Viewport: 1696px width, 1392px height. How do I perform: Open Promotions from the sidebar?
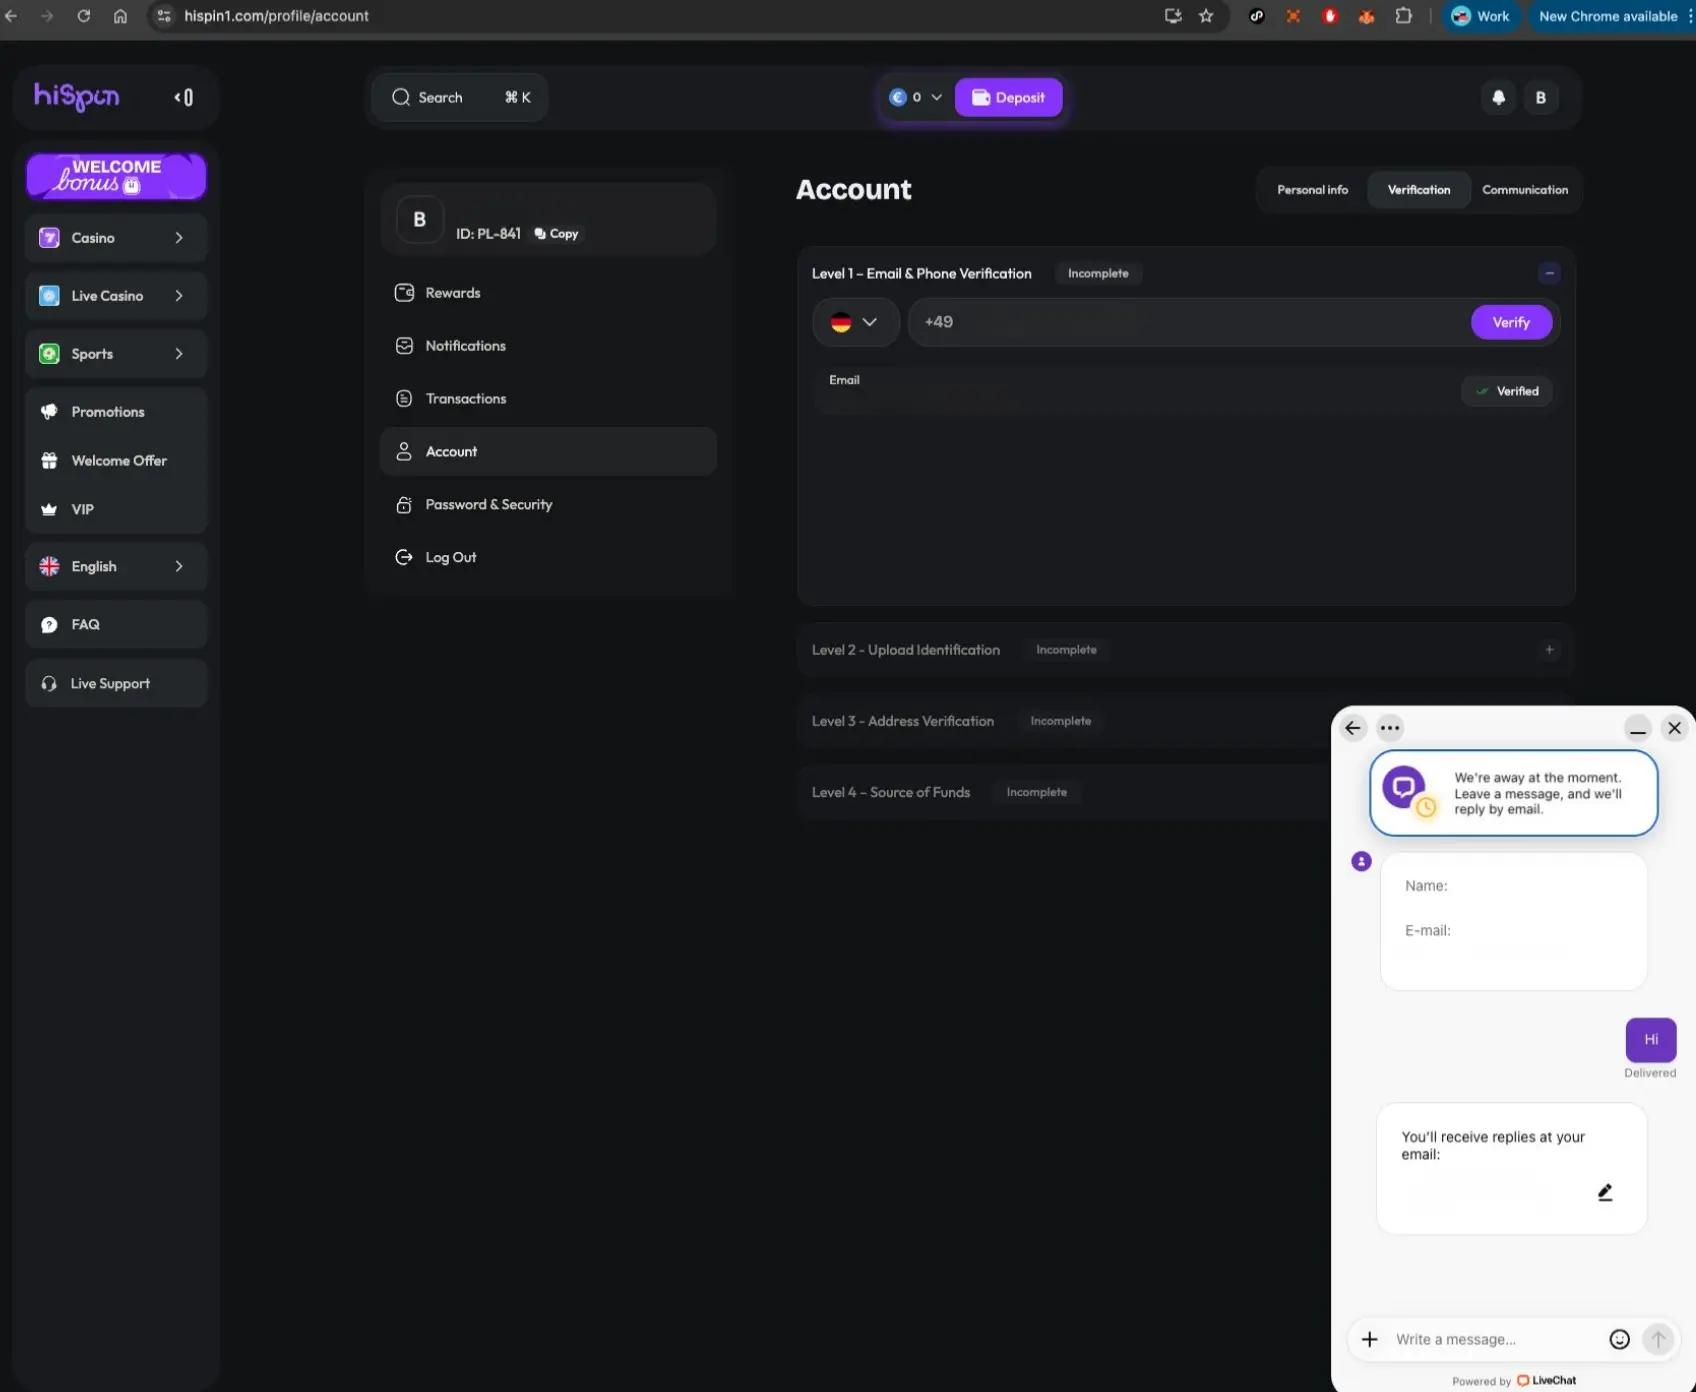(116, 412)
